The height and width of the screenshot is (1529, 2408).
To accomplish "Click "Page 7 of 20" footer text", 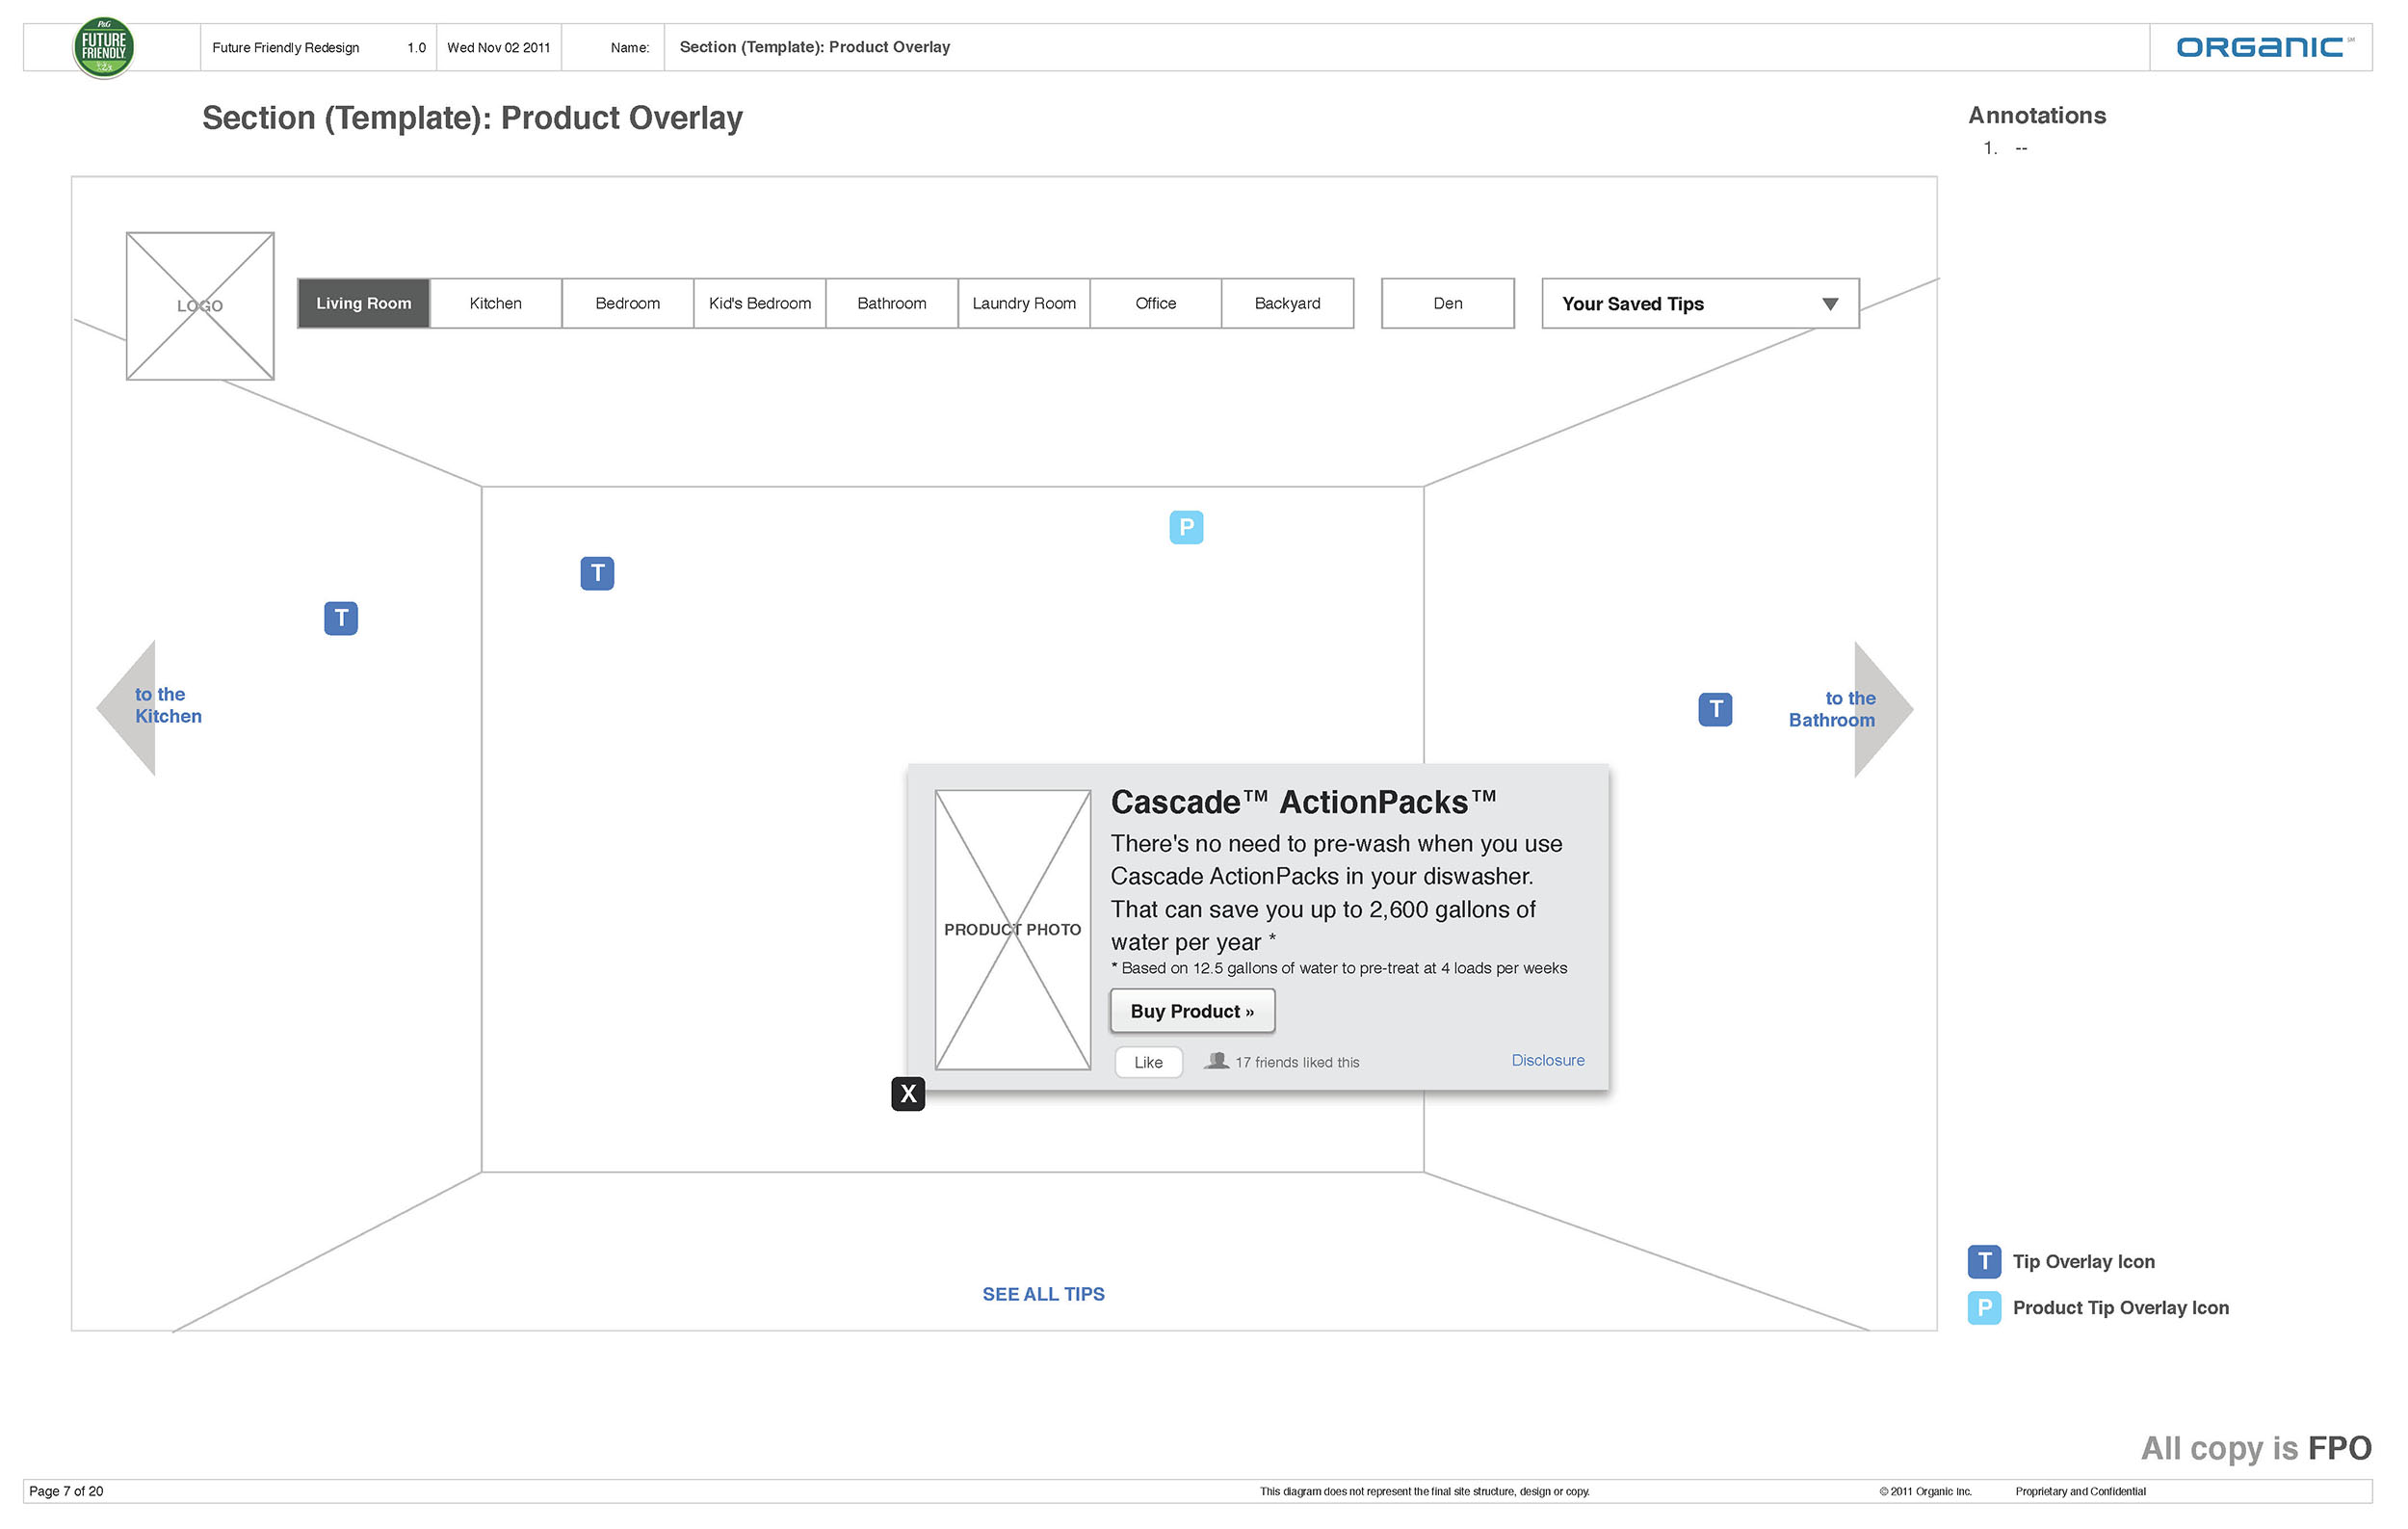I will [66, 1492].
